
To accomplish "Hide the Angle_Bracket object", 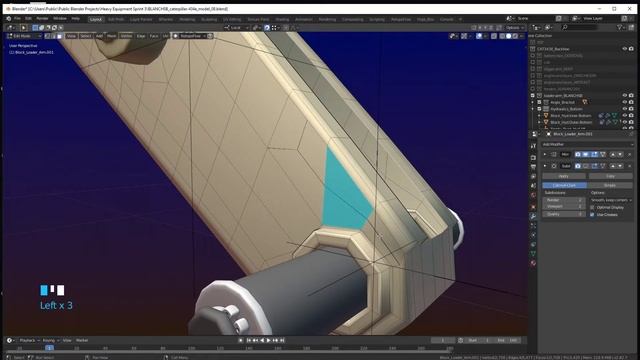I will (x=624, y=102).
